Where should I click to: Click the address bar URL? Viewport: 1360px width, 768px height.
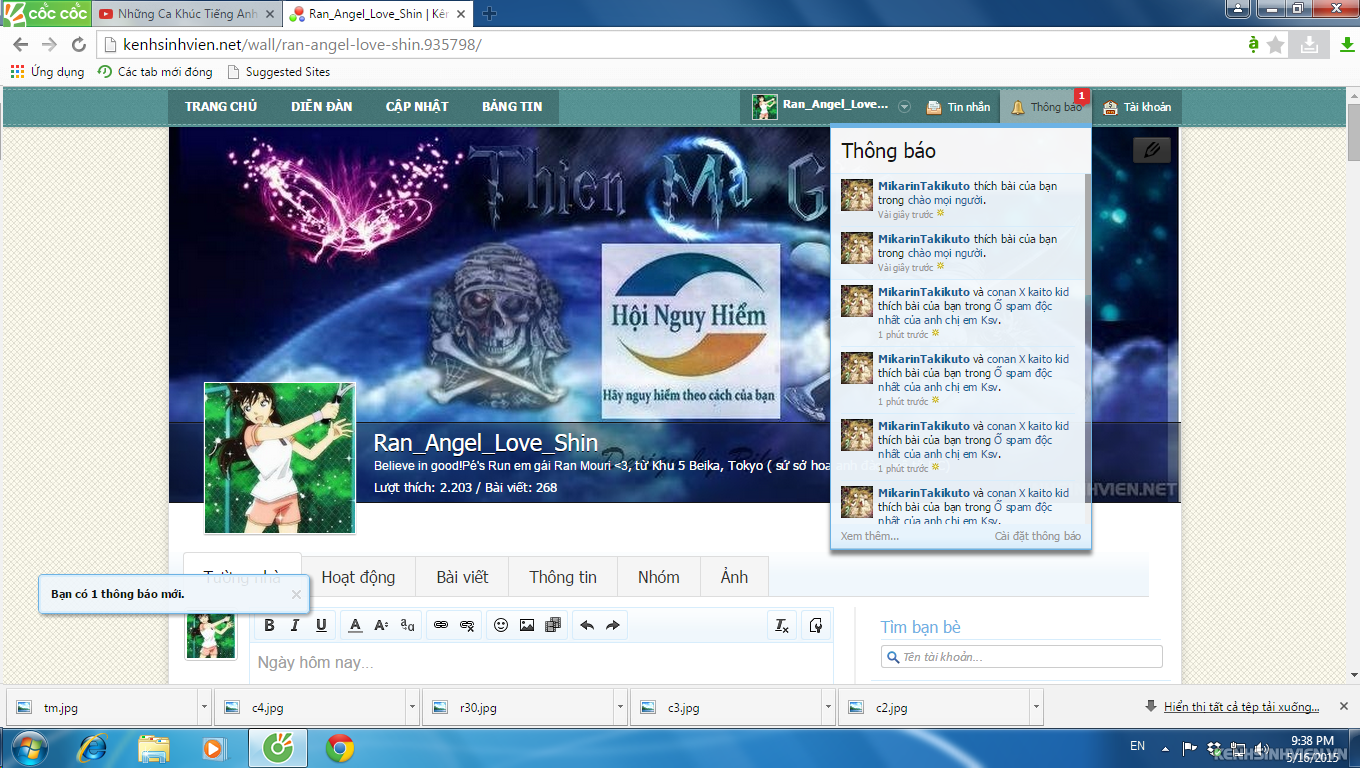[301, 45]
